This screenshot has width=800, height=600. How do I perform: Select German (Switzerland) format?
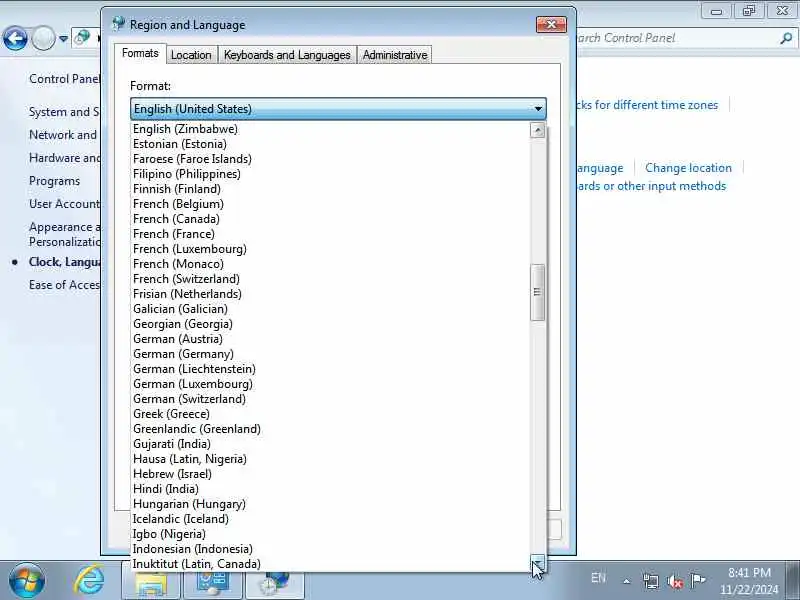pyautogui.click(x=331, y=399)
